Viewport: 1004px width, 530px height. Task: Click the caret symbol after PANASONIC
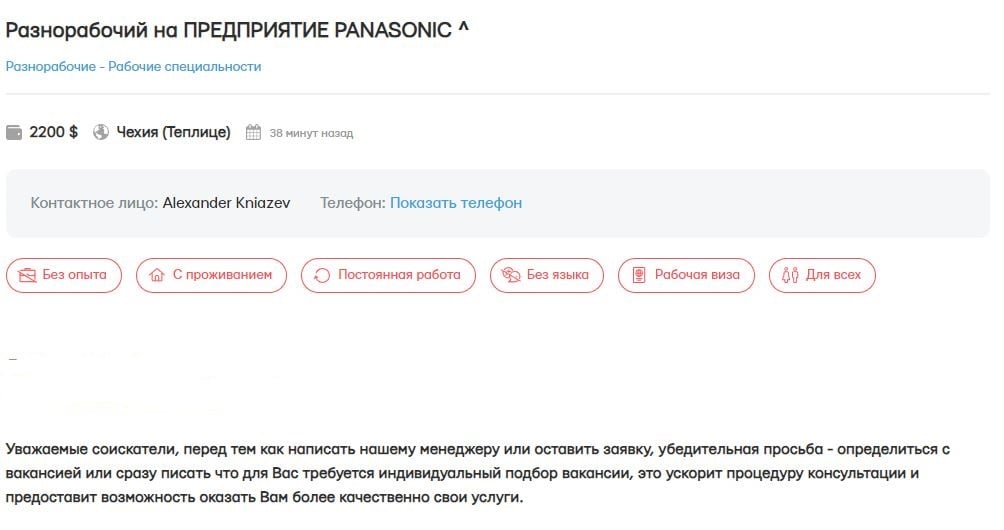point(463,28)
